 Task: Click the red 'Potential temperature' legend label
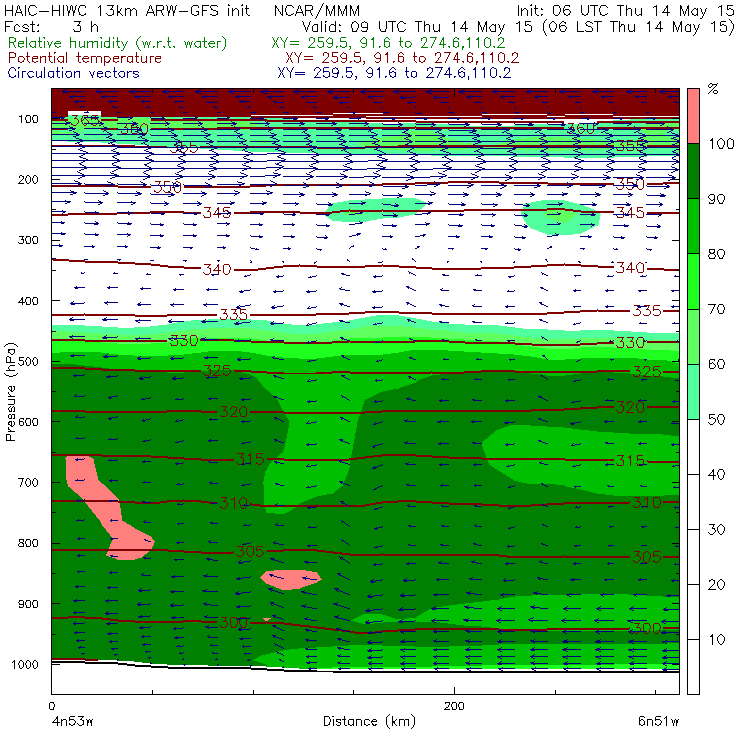coord(85,58)
